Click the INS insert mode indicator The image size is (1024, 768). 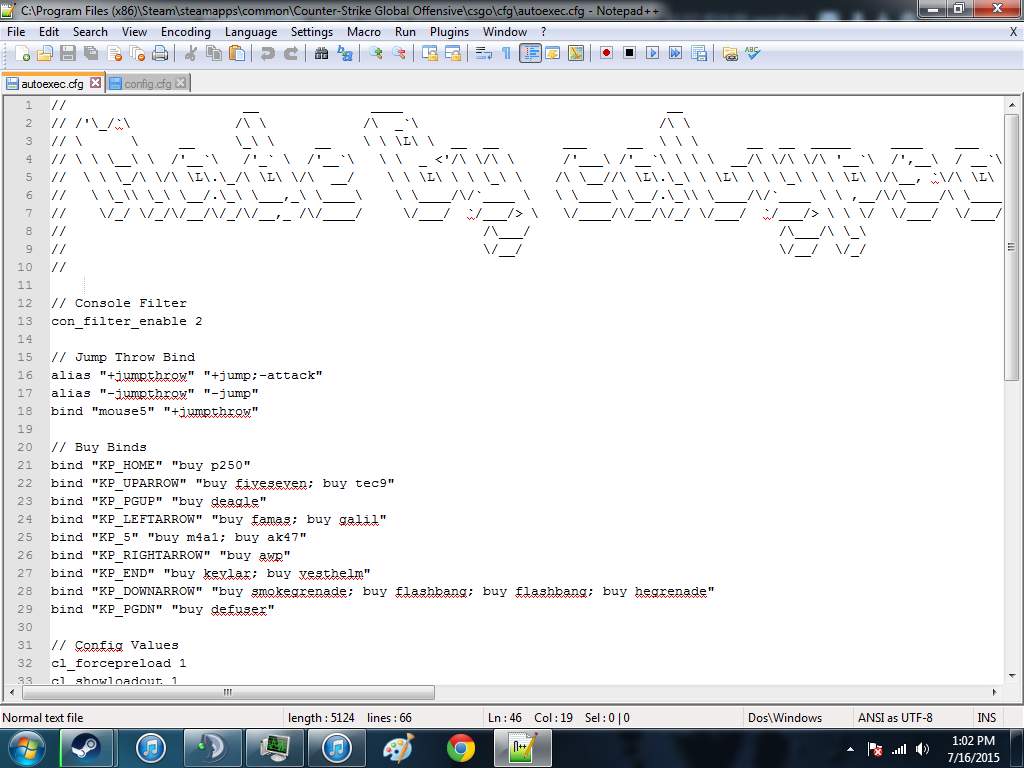(986, 718)
